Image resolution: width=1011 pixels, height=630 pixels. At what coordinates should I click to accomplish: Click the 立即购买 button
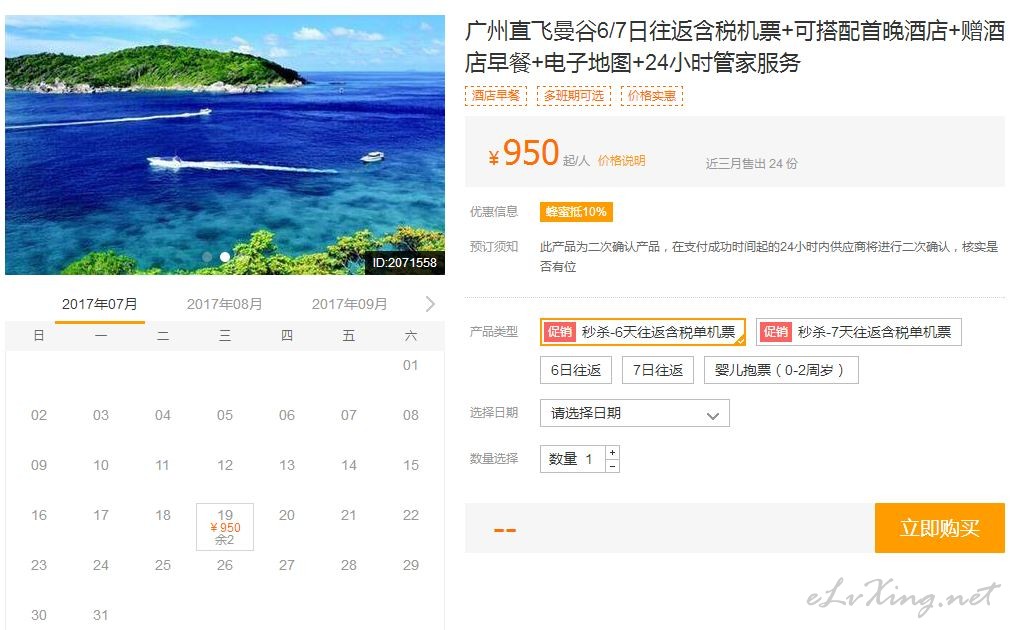click(x=939, y=528)
